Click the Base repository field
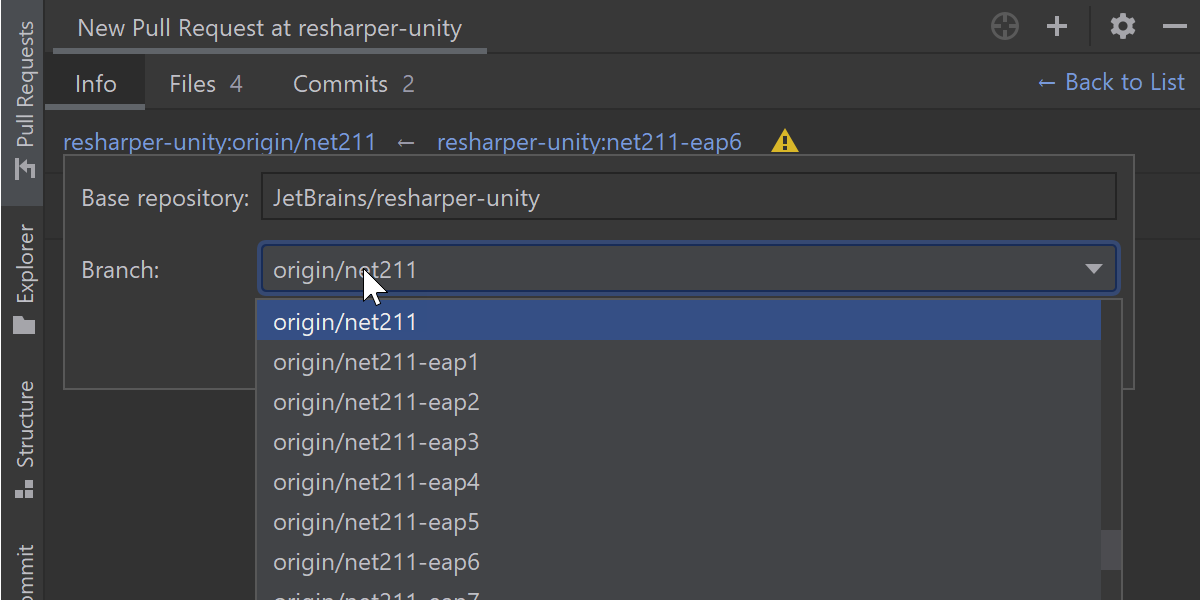This screenshot has height=600, width=1200. (x=688, y=197)
